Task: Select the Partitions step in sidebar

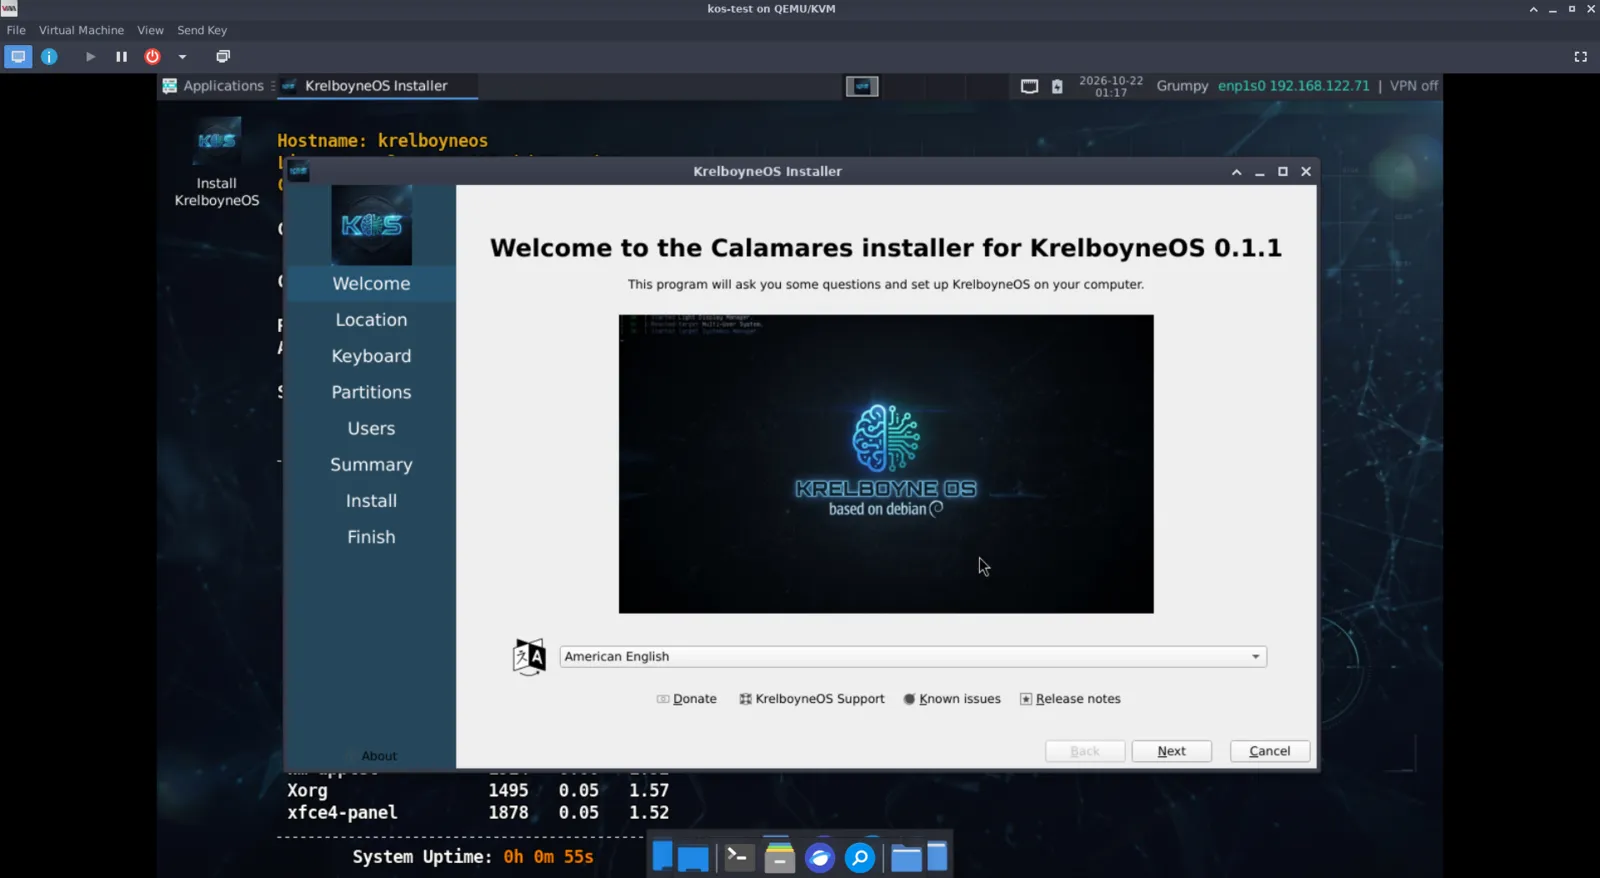Action: click(371, 392)
